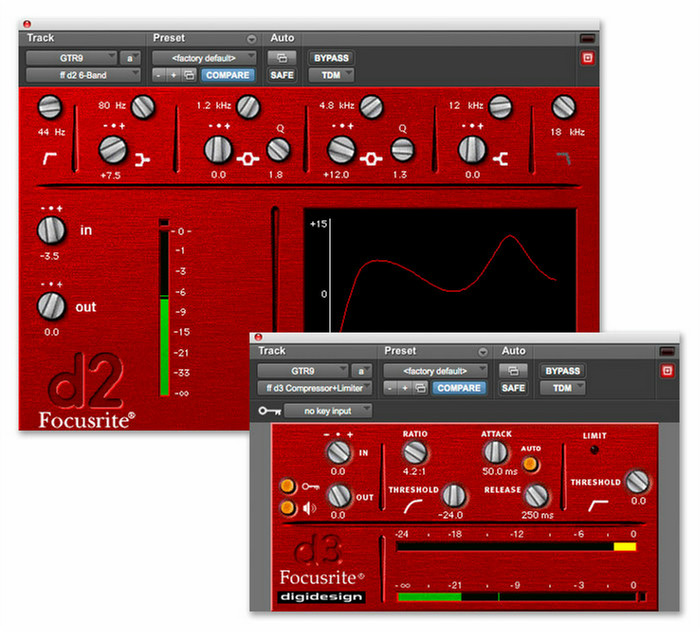This screenshot has width=700, height=632.
Task: Open the no key input dropdown
Action: coord(327,410)
